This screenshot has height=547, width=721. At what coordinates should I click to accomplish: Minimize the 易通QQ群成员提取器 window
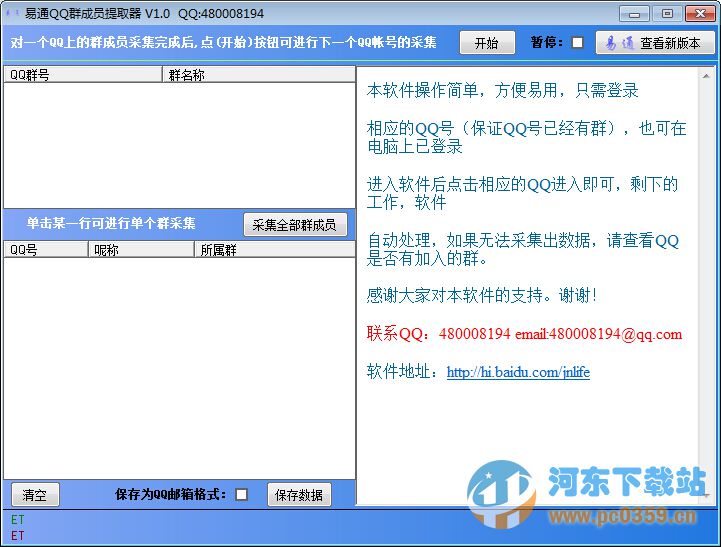634,14
